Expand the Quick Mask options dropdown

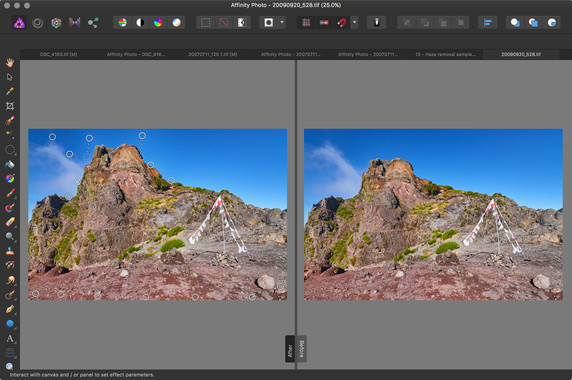(282, 23)
